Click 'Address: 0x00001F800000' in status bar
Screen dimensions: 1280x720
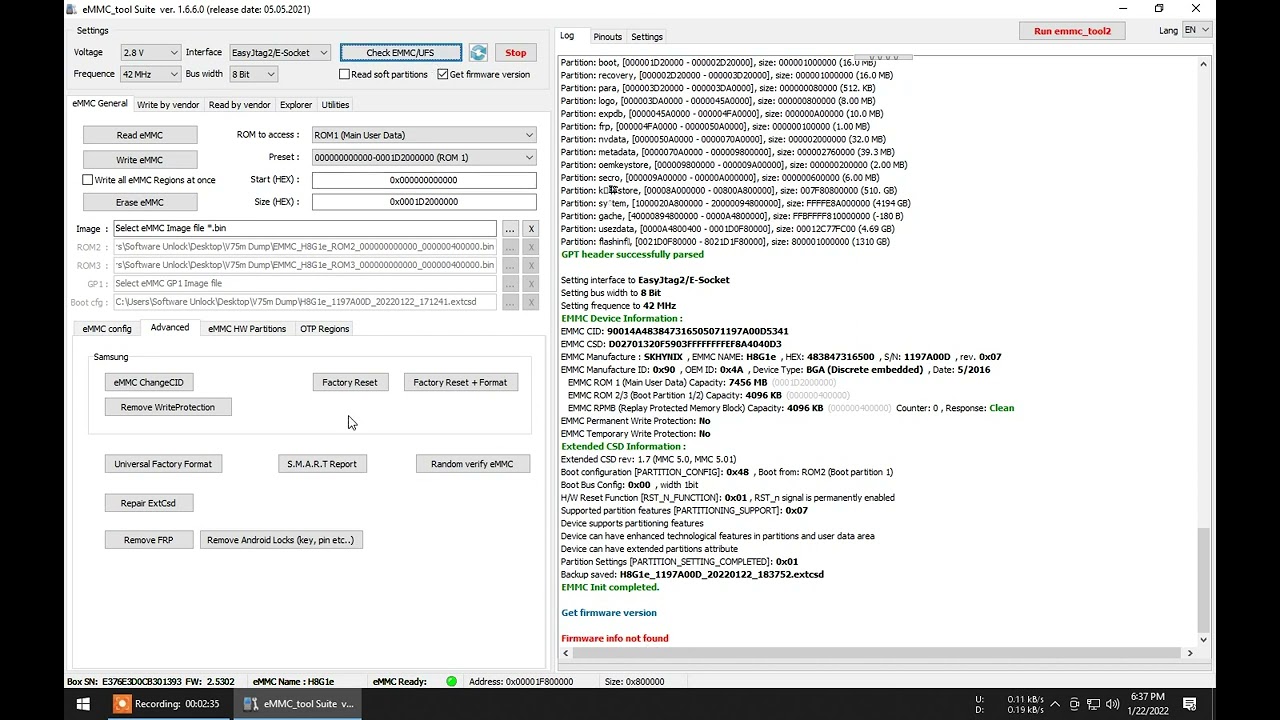(x=521, y=682)
